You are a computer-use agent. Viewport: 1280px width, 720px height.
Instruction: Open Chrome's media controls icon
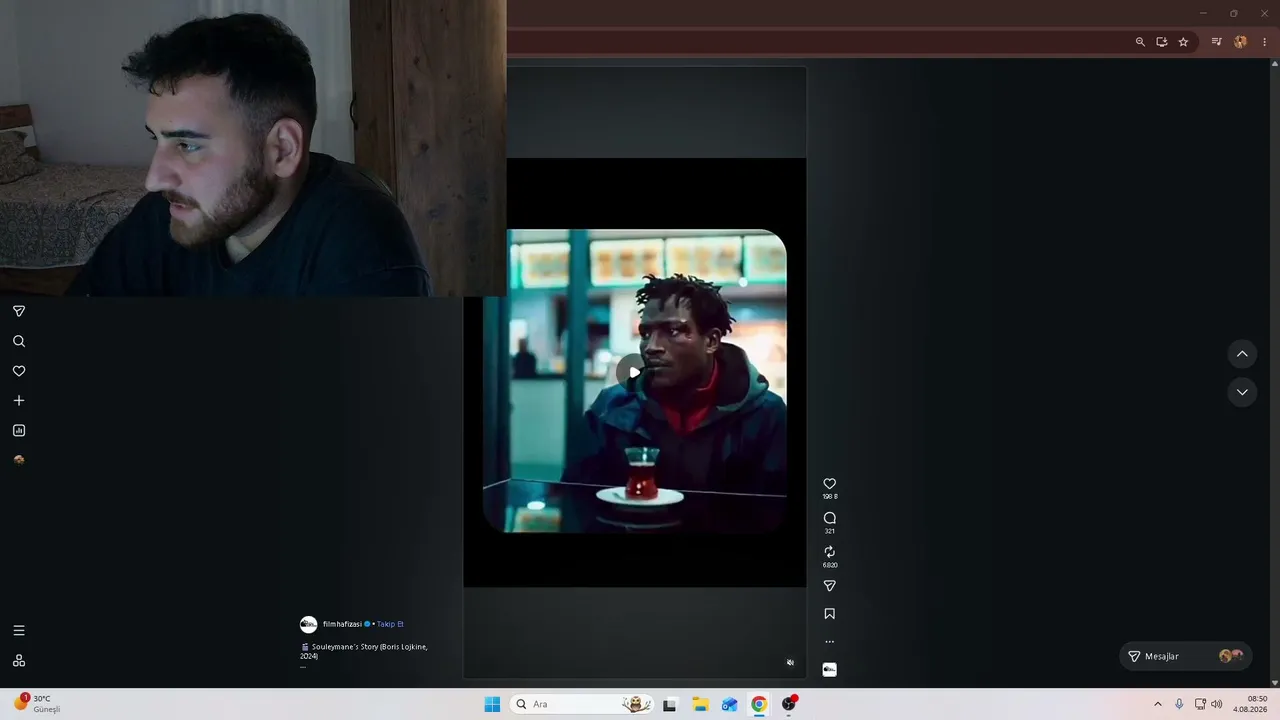(x=1217, y=42)
